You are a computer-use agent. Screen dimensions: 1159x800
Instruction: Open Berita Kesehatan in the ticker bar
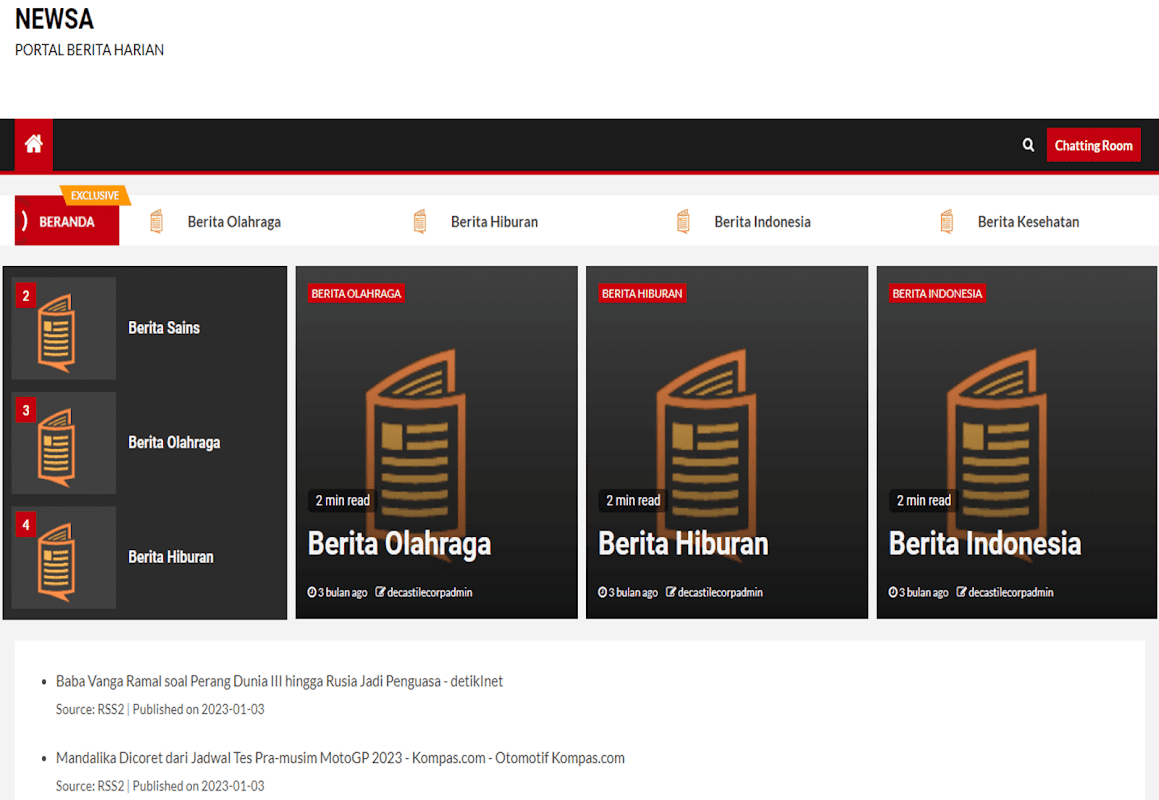pyautogui.click(x=1028, y=222)
